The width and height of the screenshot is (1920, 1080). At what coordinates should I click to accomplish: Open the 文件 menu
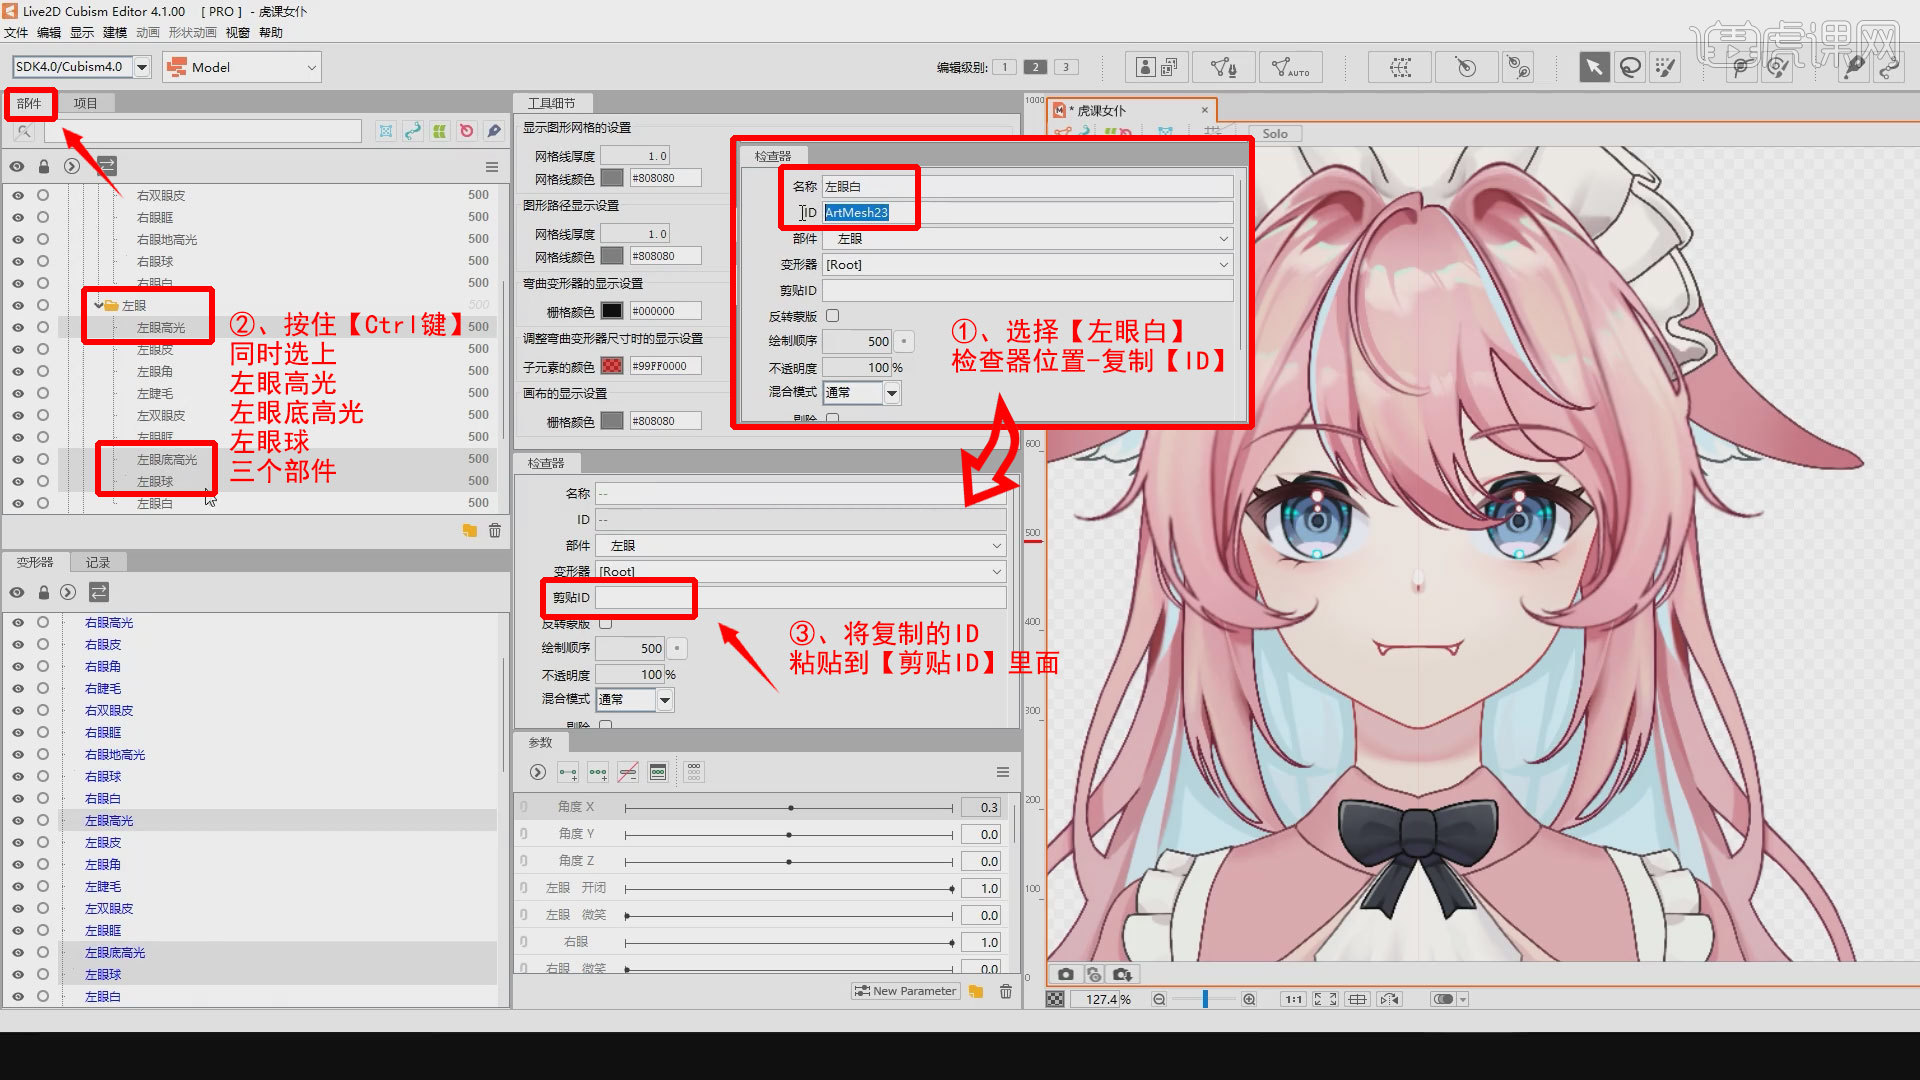pyautogui.click(x=16, y=32)
